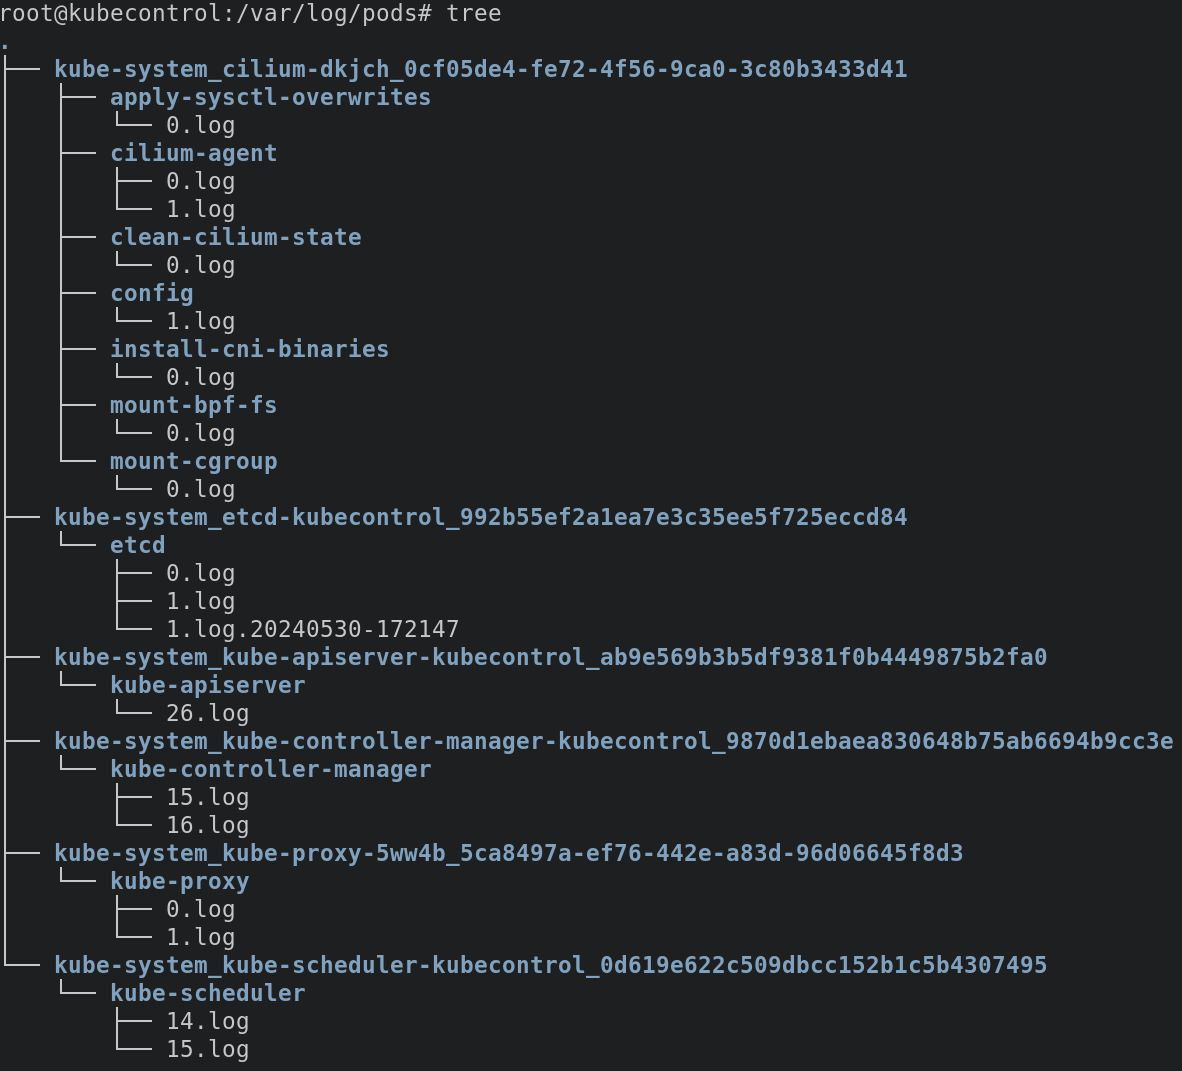
Task: Select the apply-sysctl-overwrites folder entry
Action: (x=270, y=97)
